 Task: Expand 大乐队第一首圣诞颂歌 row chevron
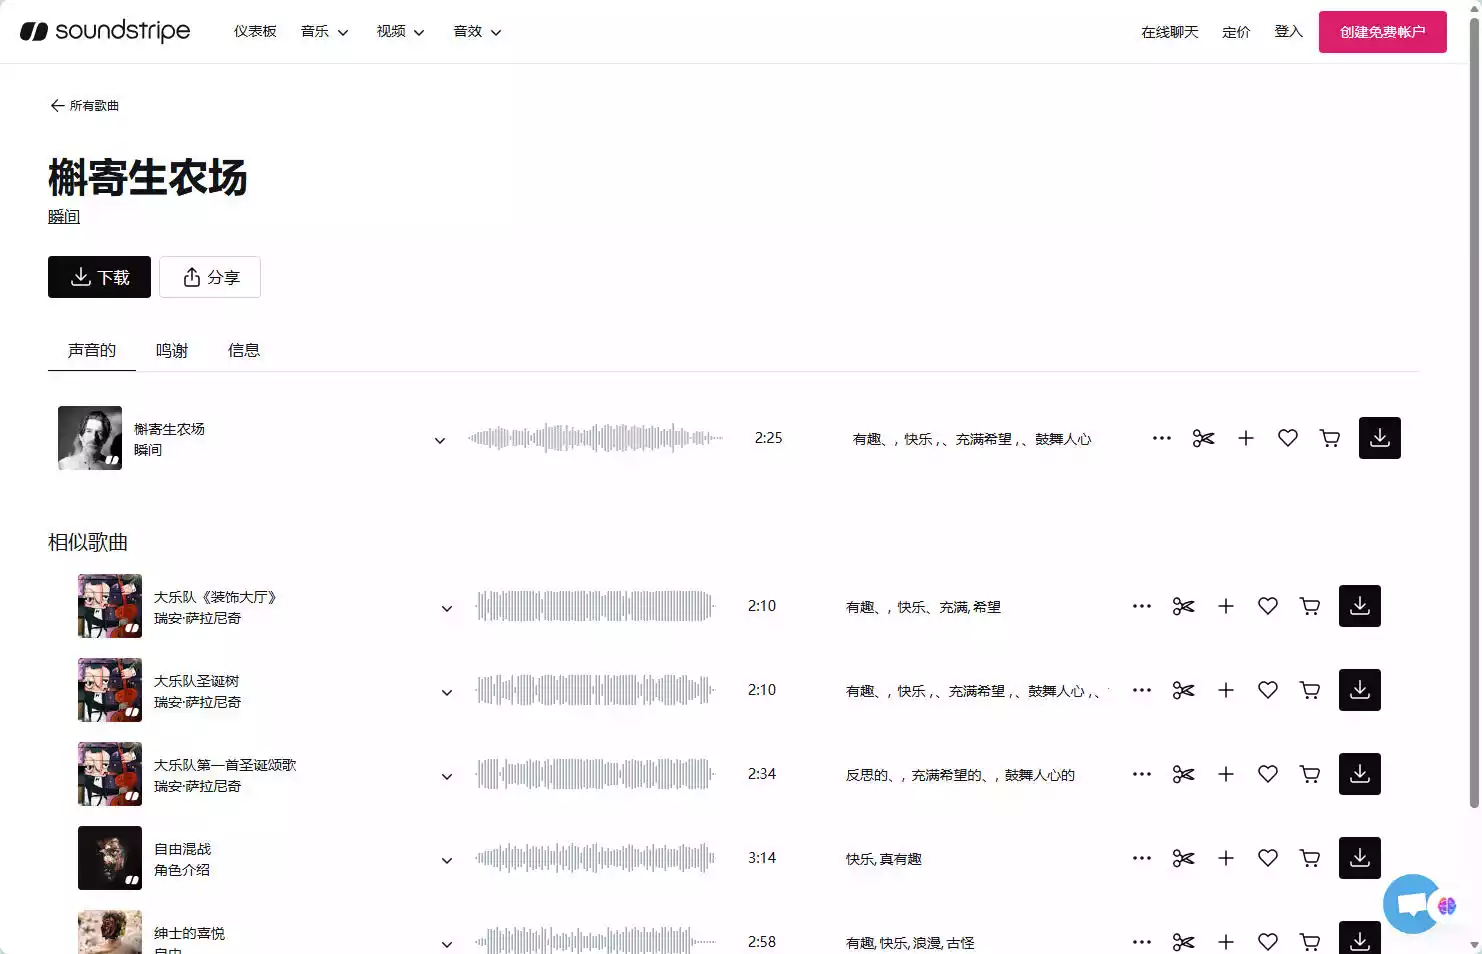coord(447,776)
